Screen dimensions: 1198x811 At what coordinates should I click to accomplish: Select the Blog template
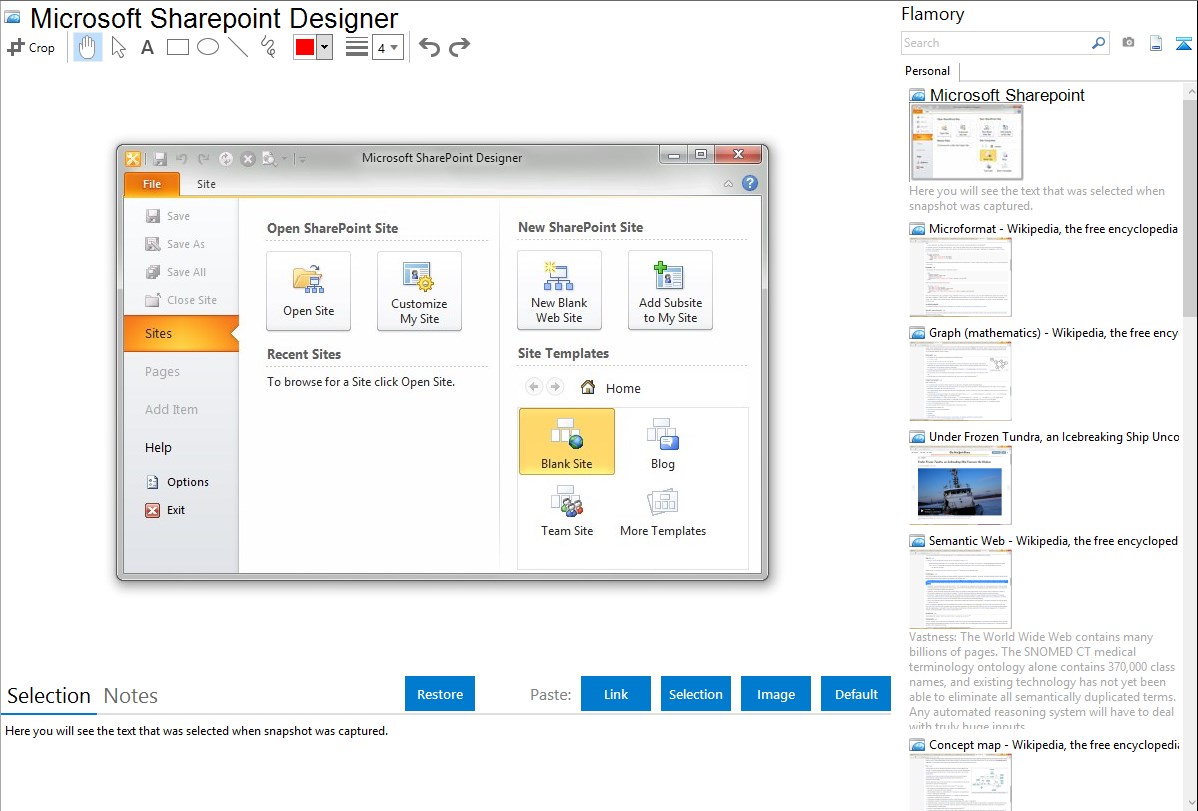pyautogui.click(x=662, y=442)
